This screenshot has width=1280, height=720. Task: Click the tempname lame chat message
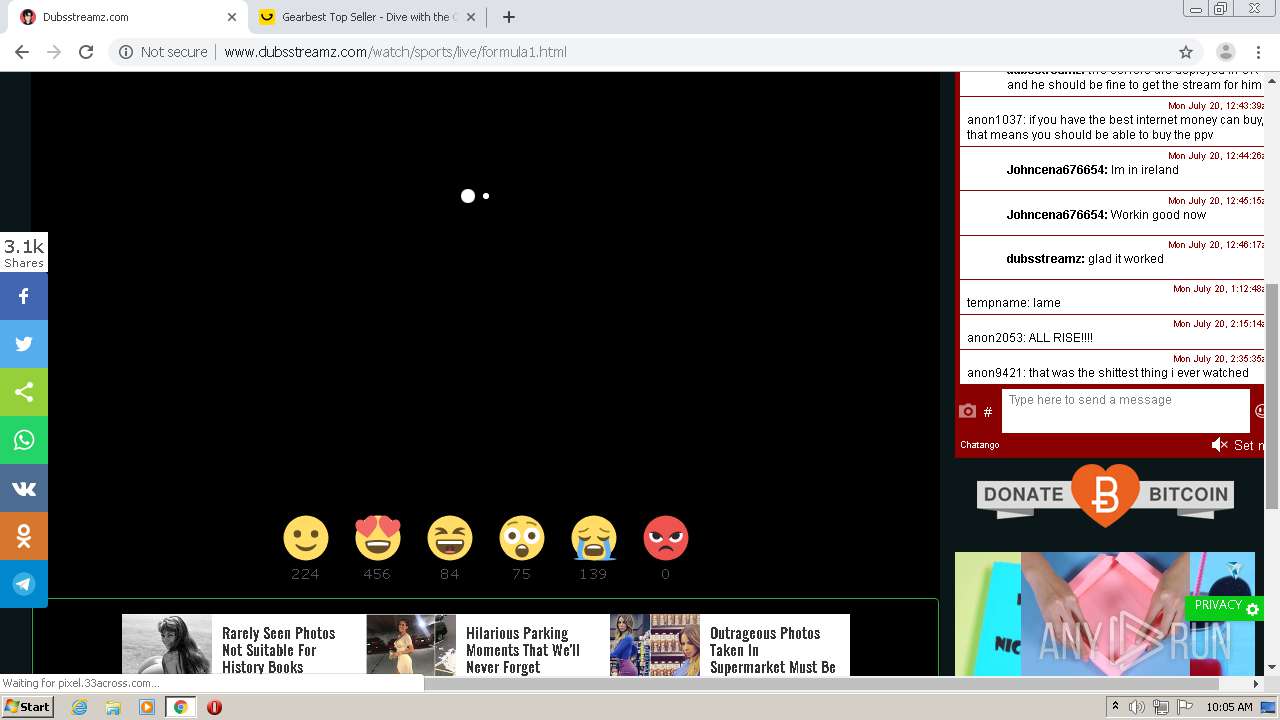1014,303
